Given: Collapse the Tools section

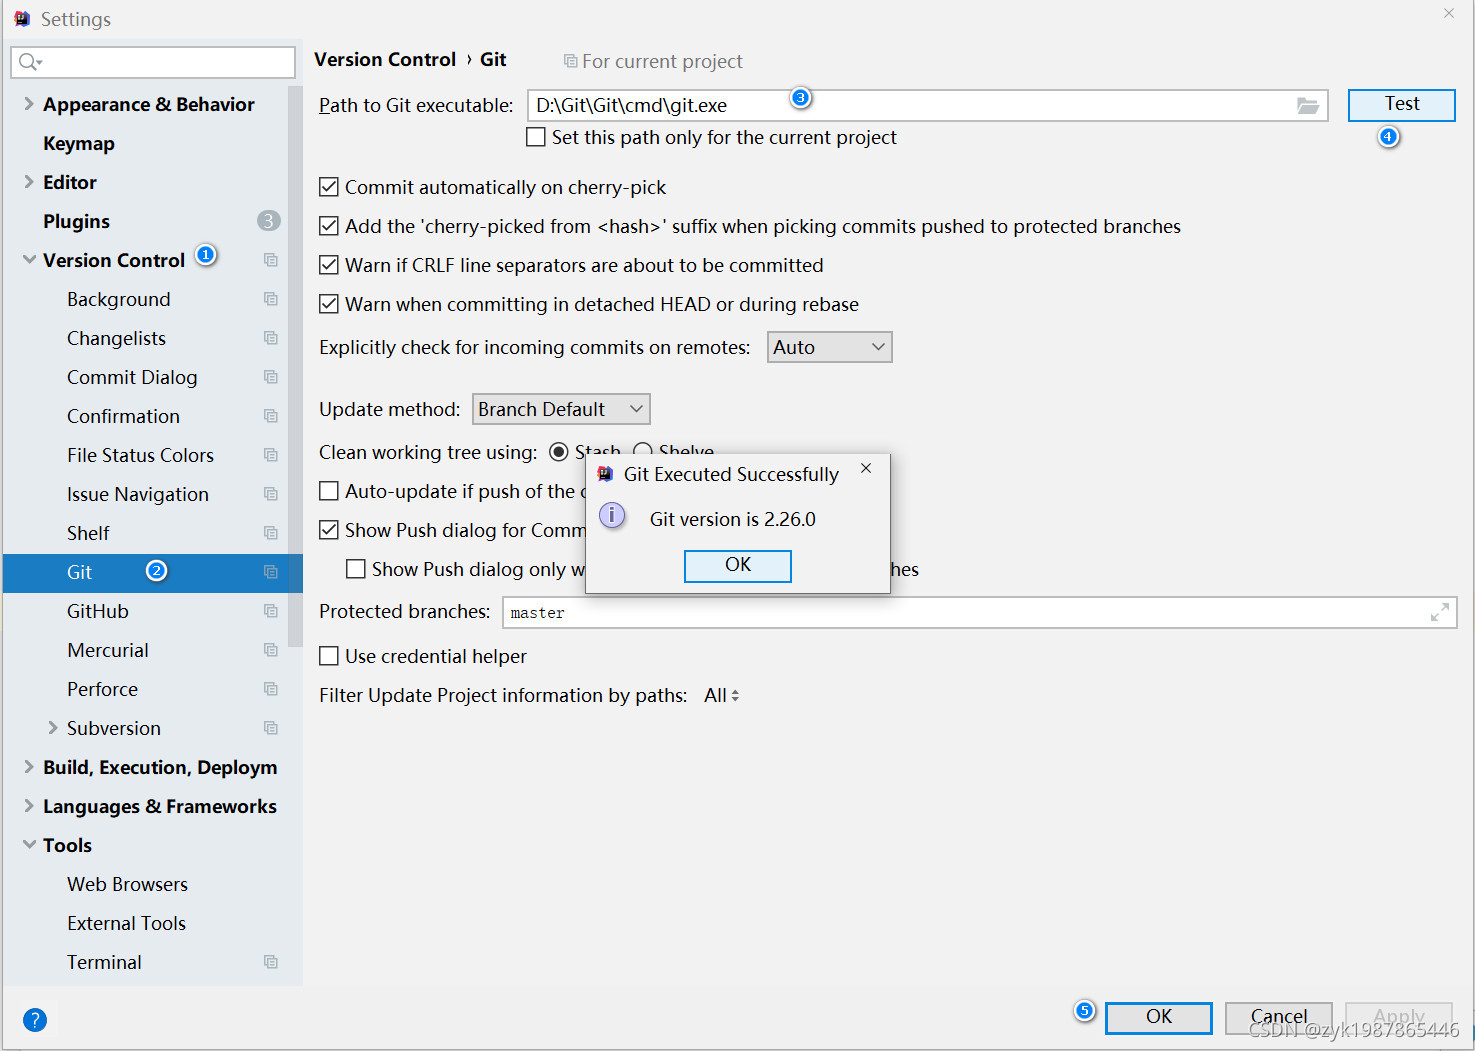Looking at the screenshot, I should pos(29,845).
